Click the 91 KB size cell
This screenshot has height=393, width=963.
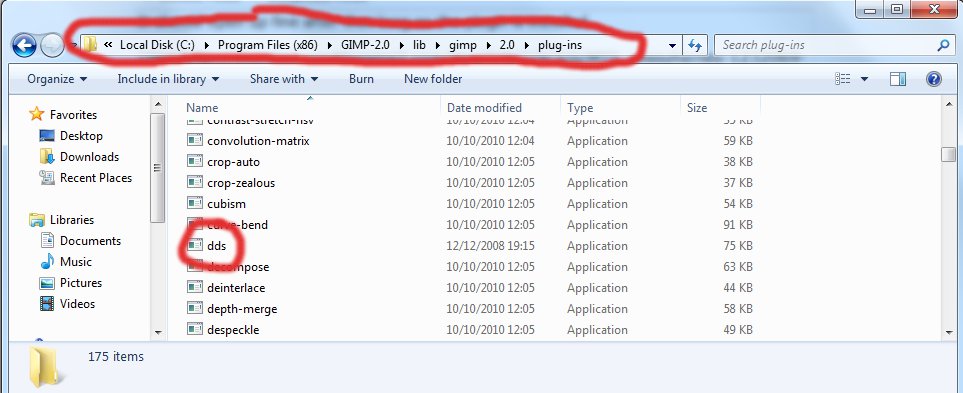(738, 225)
